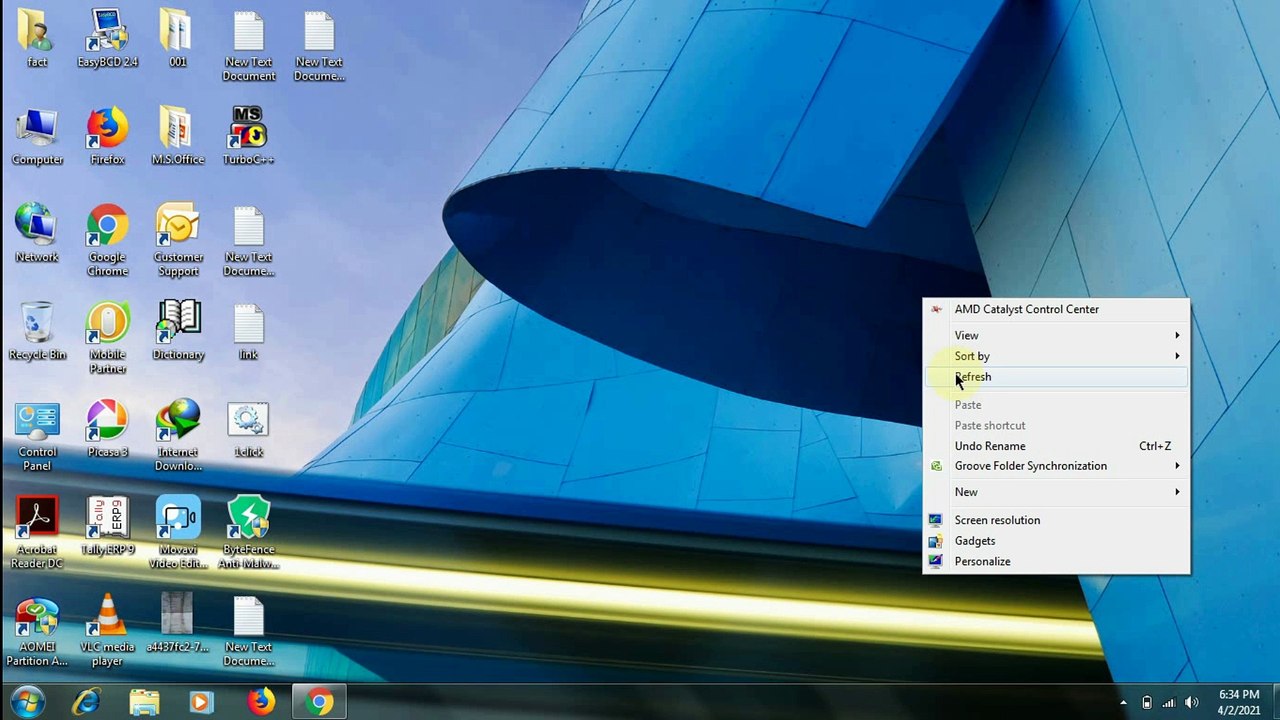This screenshot has width=1280, height=720.
Task: Select the Firefox desktop shortcut
Action: click(x=107, y=136)
